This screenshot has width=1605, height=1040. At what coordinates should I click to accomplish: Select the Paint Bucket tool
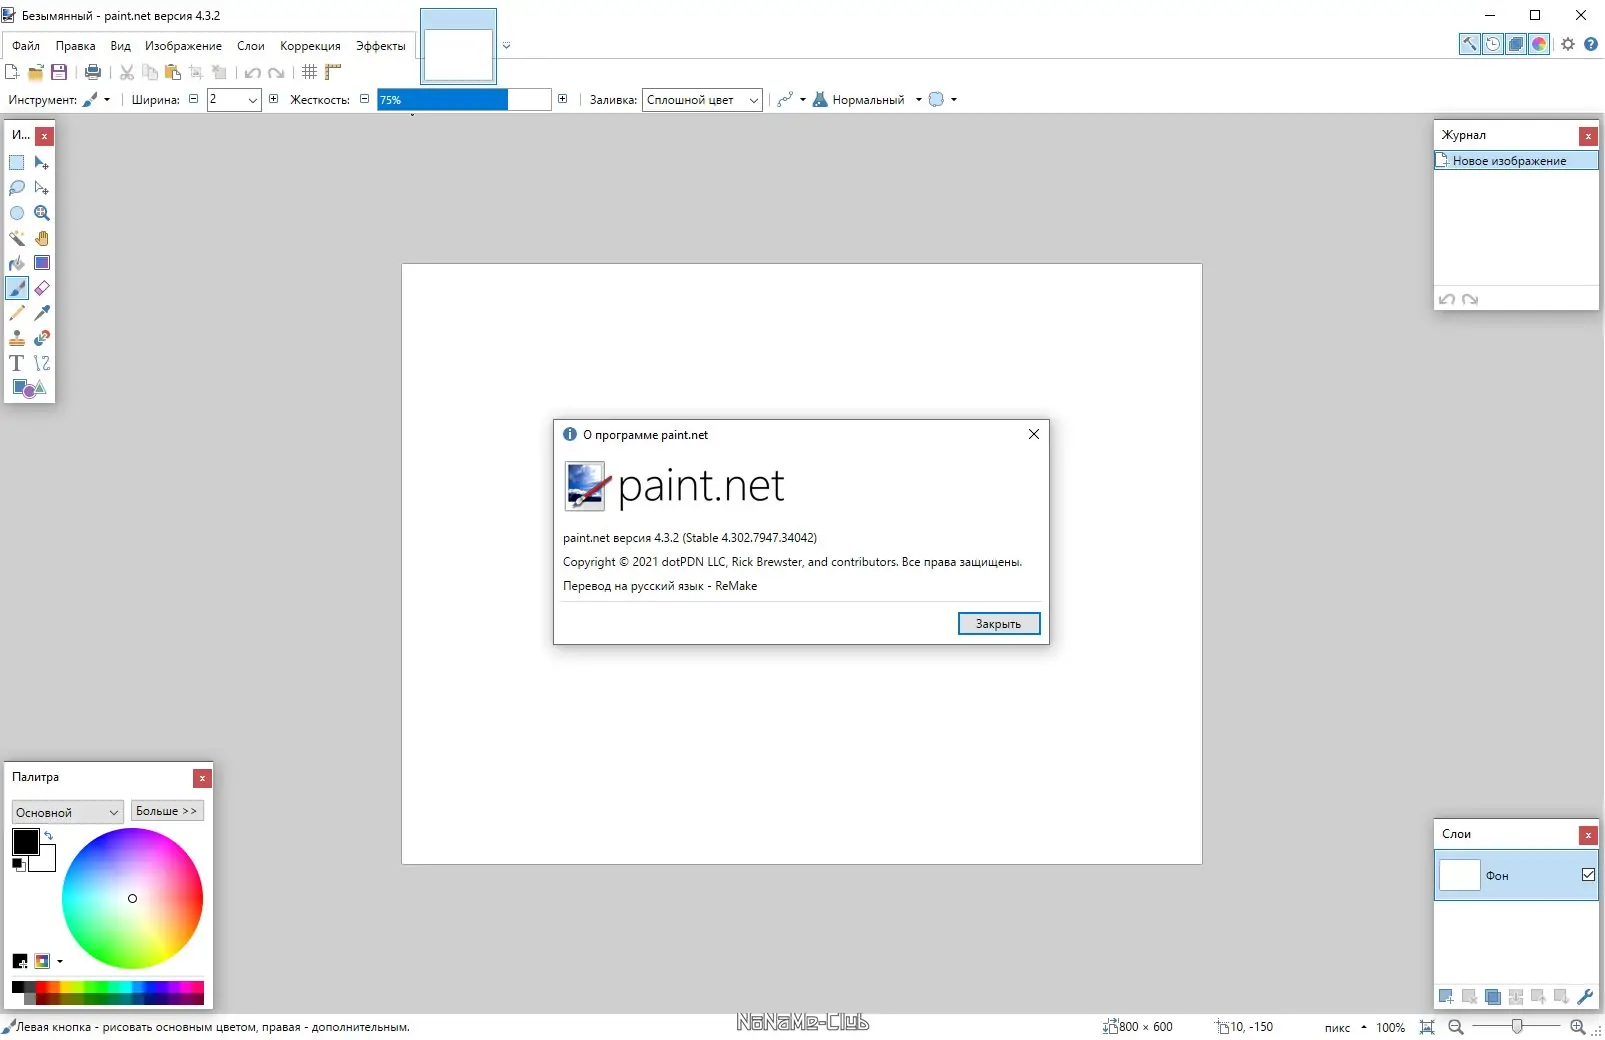tap(17, 263)
